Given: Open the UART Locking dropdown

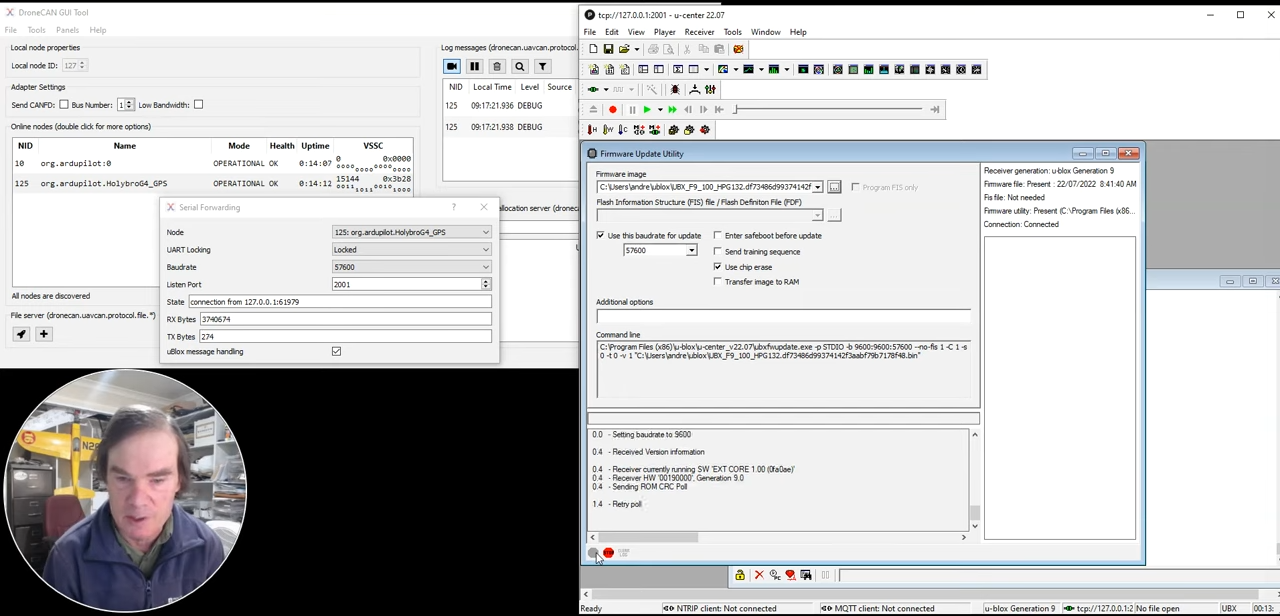Looking at the screenshot, I should coord(411,250).
